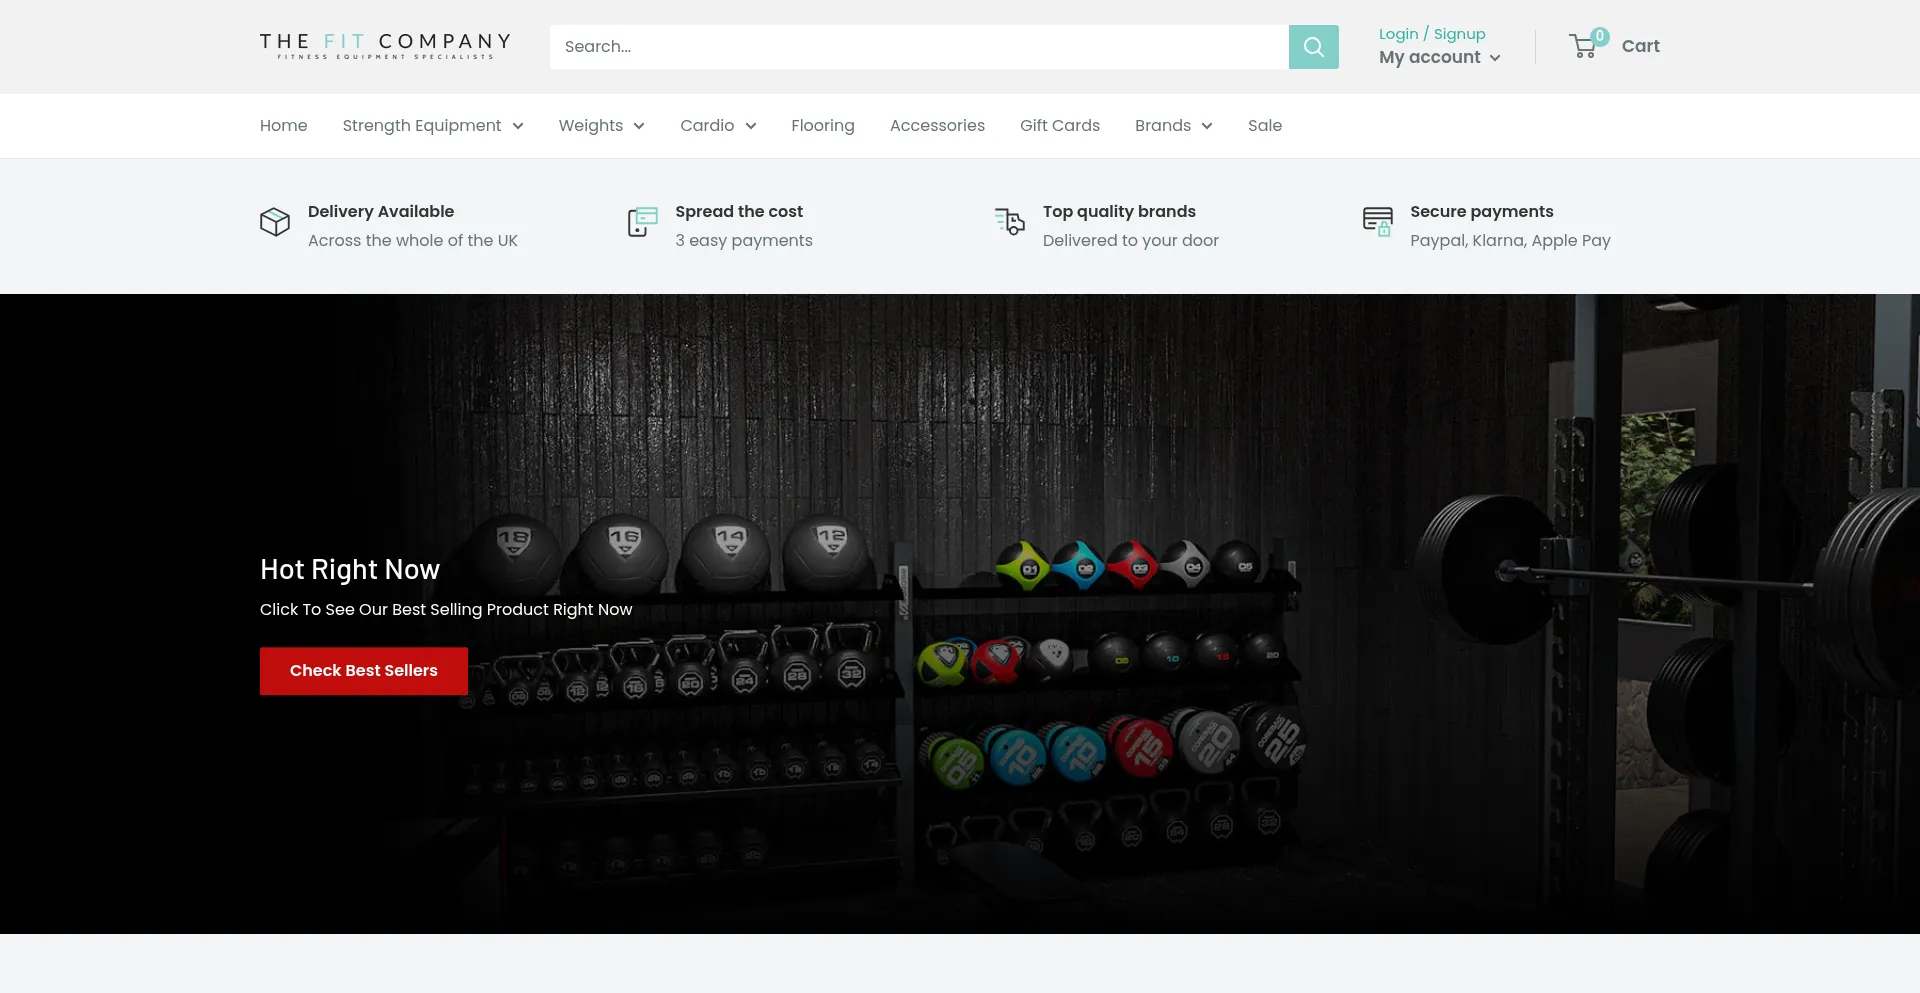Click the magnifier search button
The width and height of the screenshot is (1920, 993).
pyautogui.click(x=1313, y=47)
